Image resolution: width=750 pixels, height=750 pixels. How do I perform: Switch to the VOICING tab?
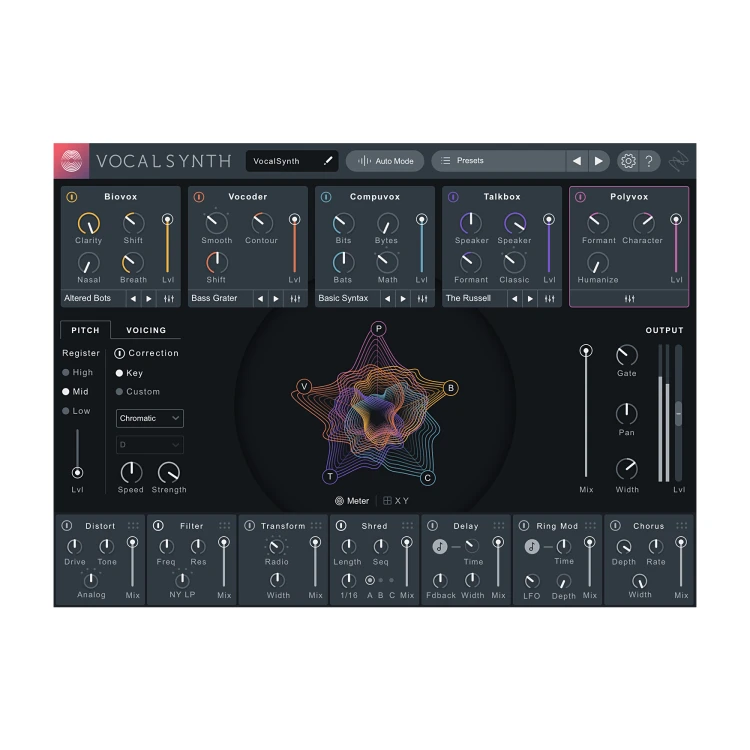pyautogui.click(x=146, y=330)
